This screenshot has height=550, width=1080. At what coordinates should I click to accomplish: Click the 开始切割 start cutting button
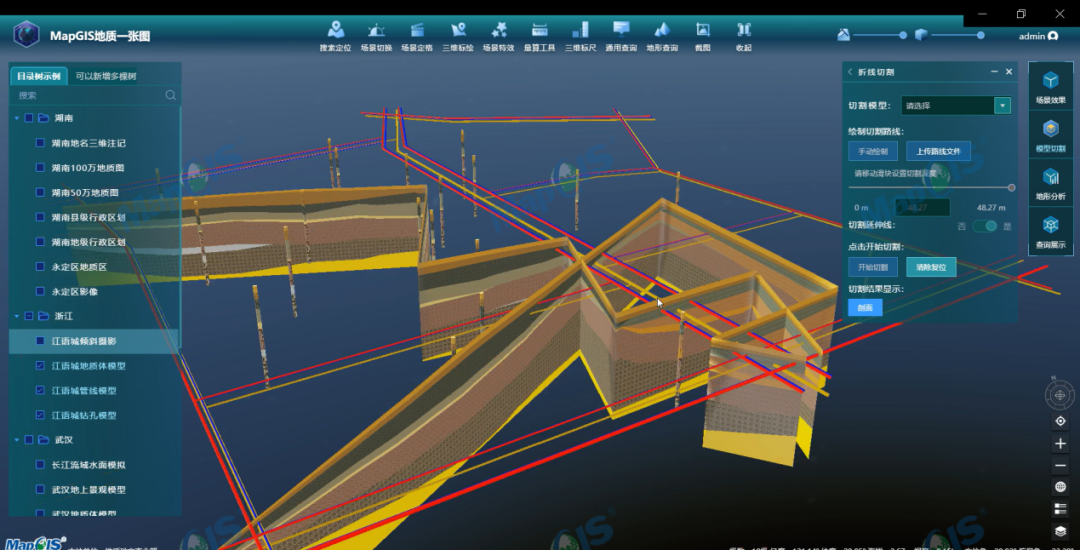click(873, 267)
